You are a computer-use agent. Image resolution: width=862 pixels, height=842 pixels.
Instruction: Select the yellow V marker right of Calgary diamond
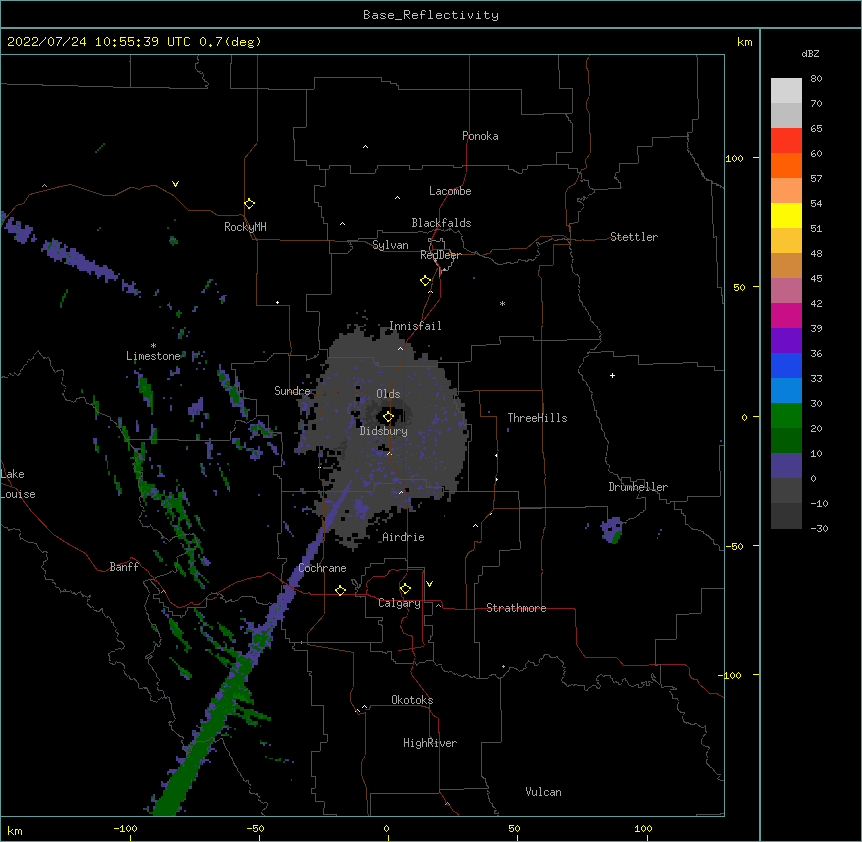pyautogui.click(x=429, y=584)
